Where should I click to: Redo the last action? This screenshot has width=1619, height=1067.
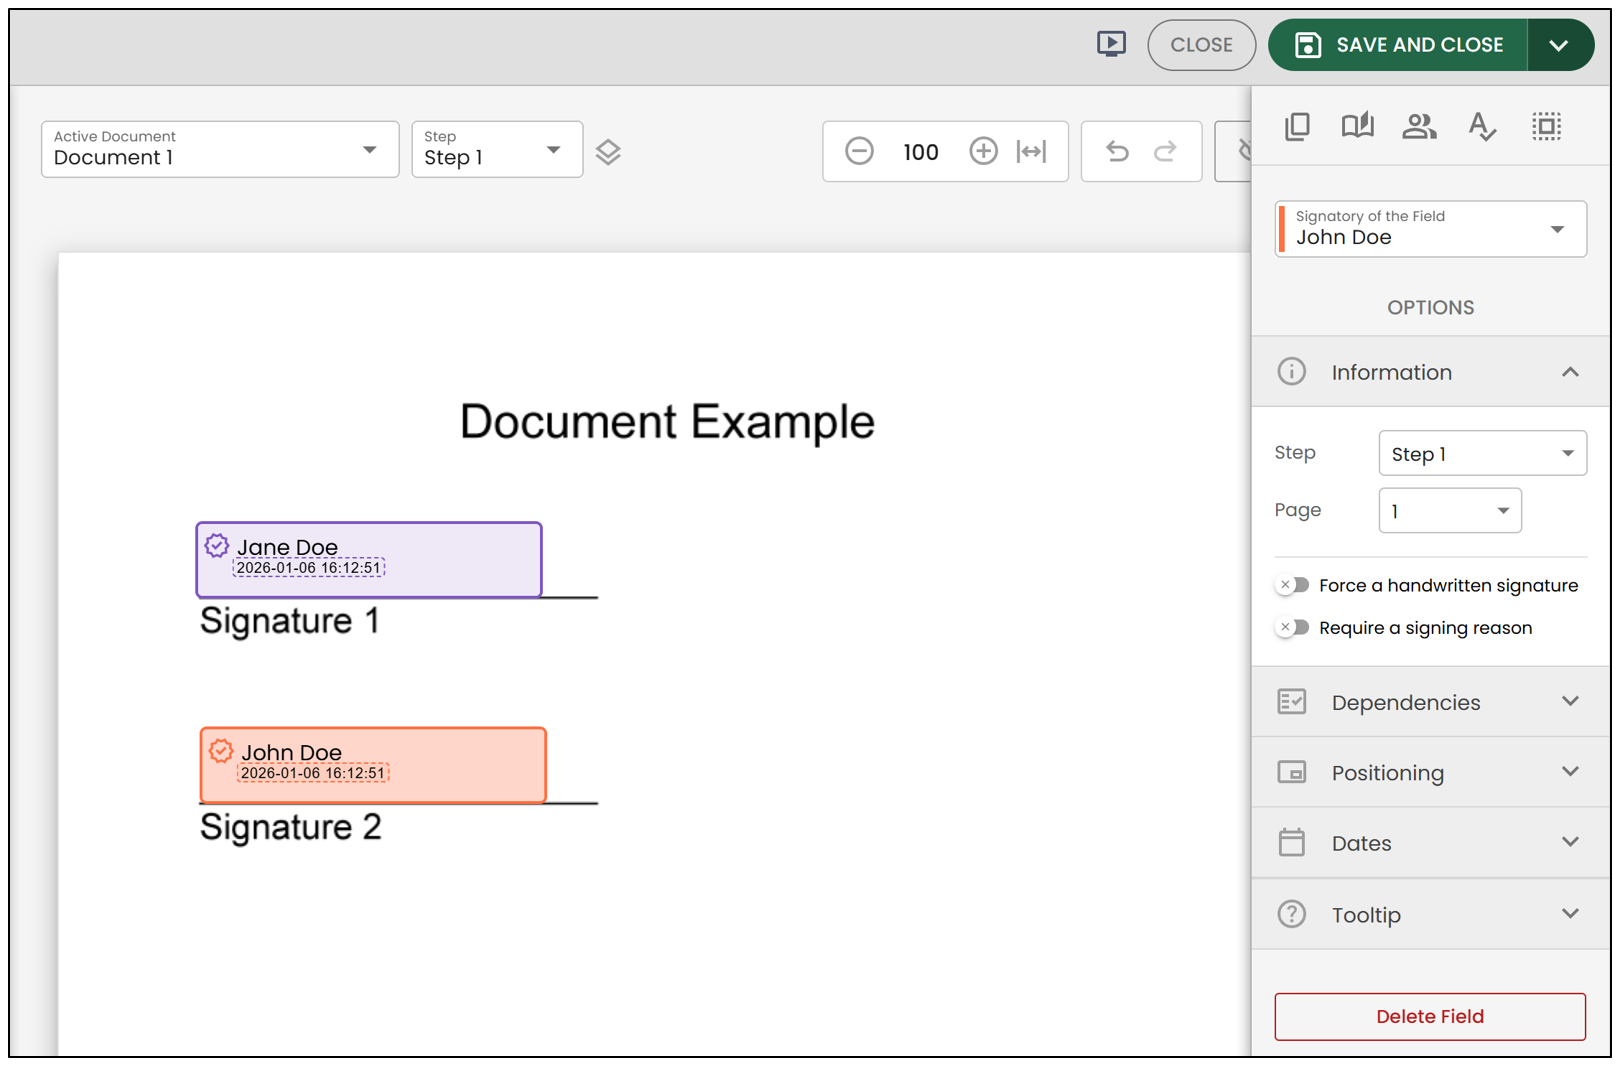[1165, 151]
